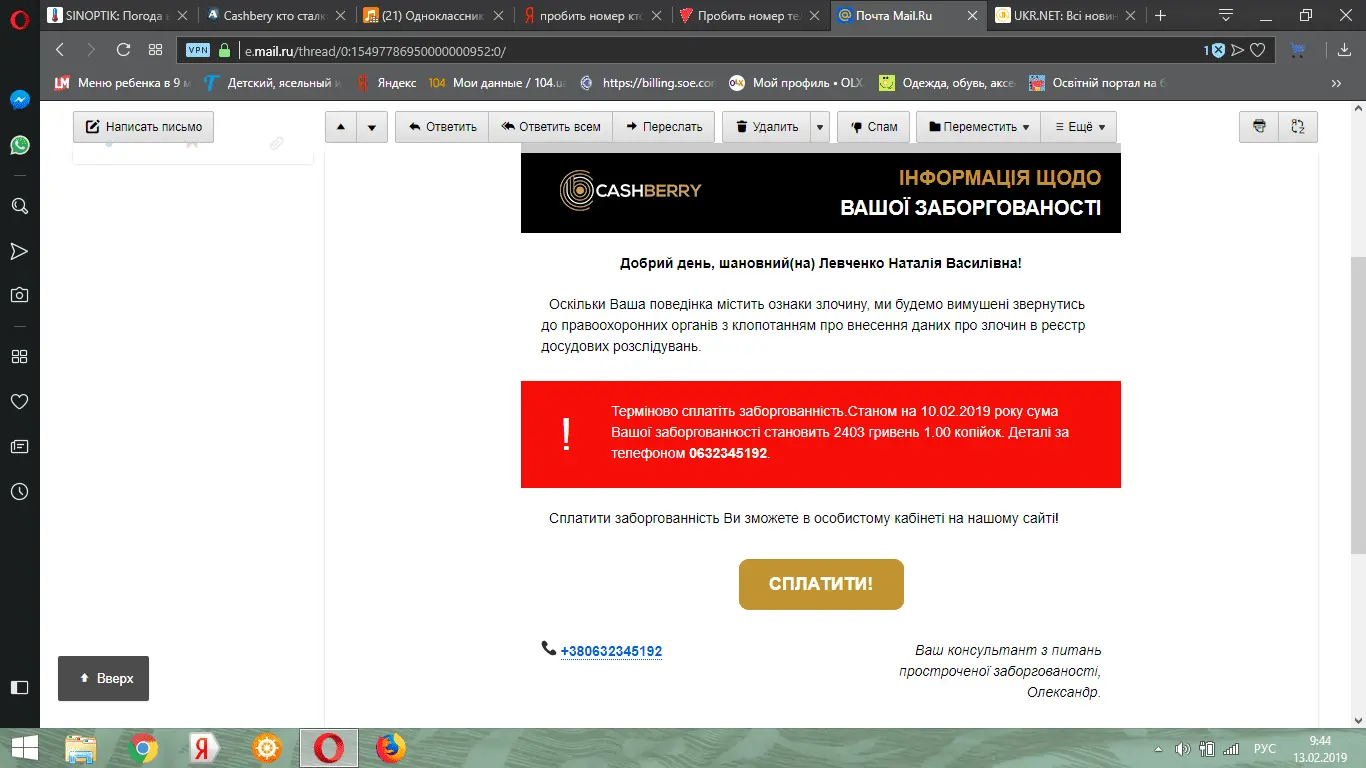Open Messenger in Opera sidebar
Image resolution: width=1366 pixels, height=768 pixels.
[x=19, y=100]
